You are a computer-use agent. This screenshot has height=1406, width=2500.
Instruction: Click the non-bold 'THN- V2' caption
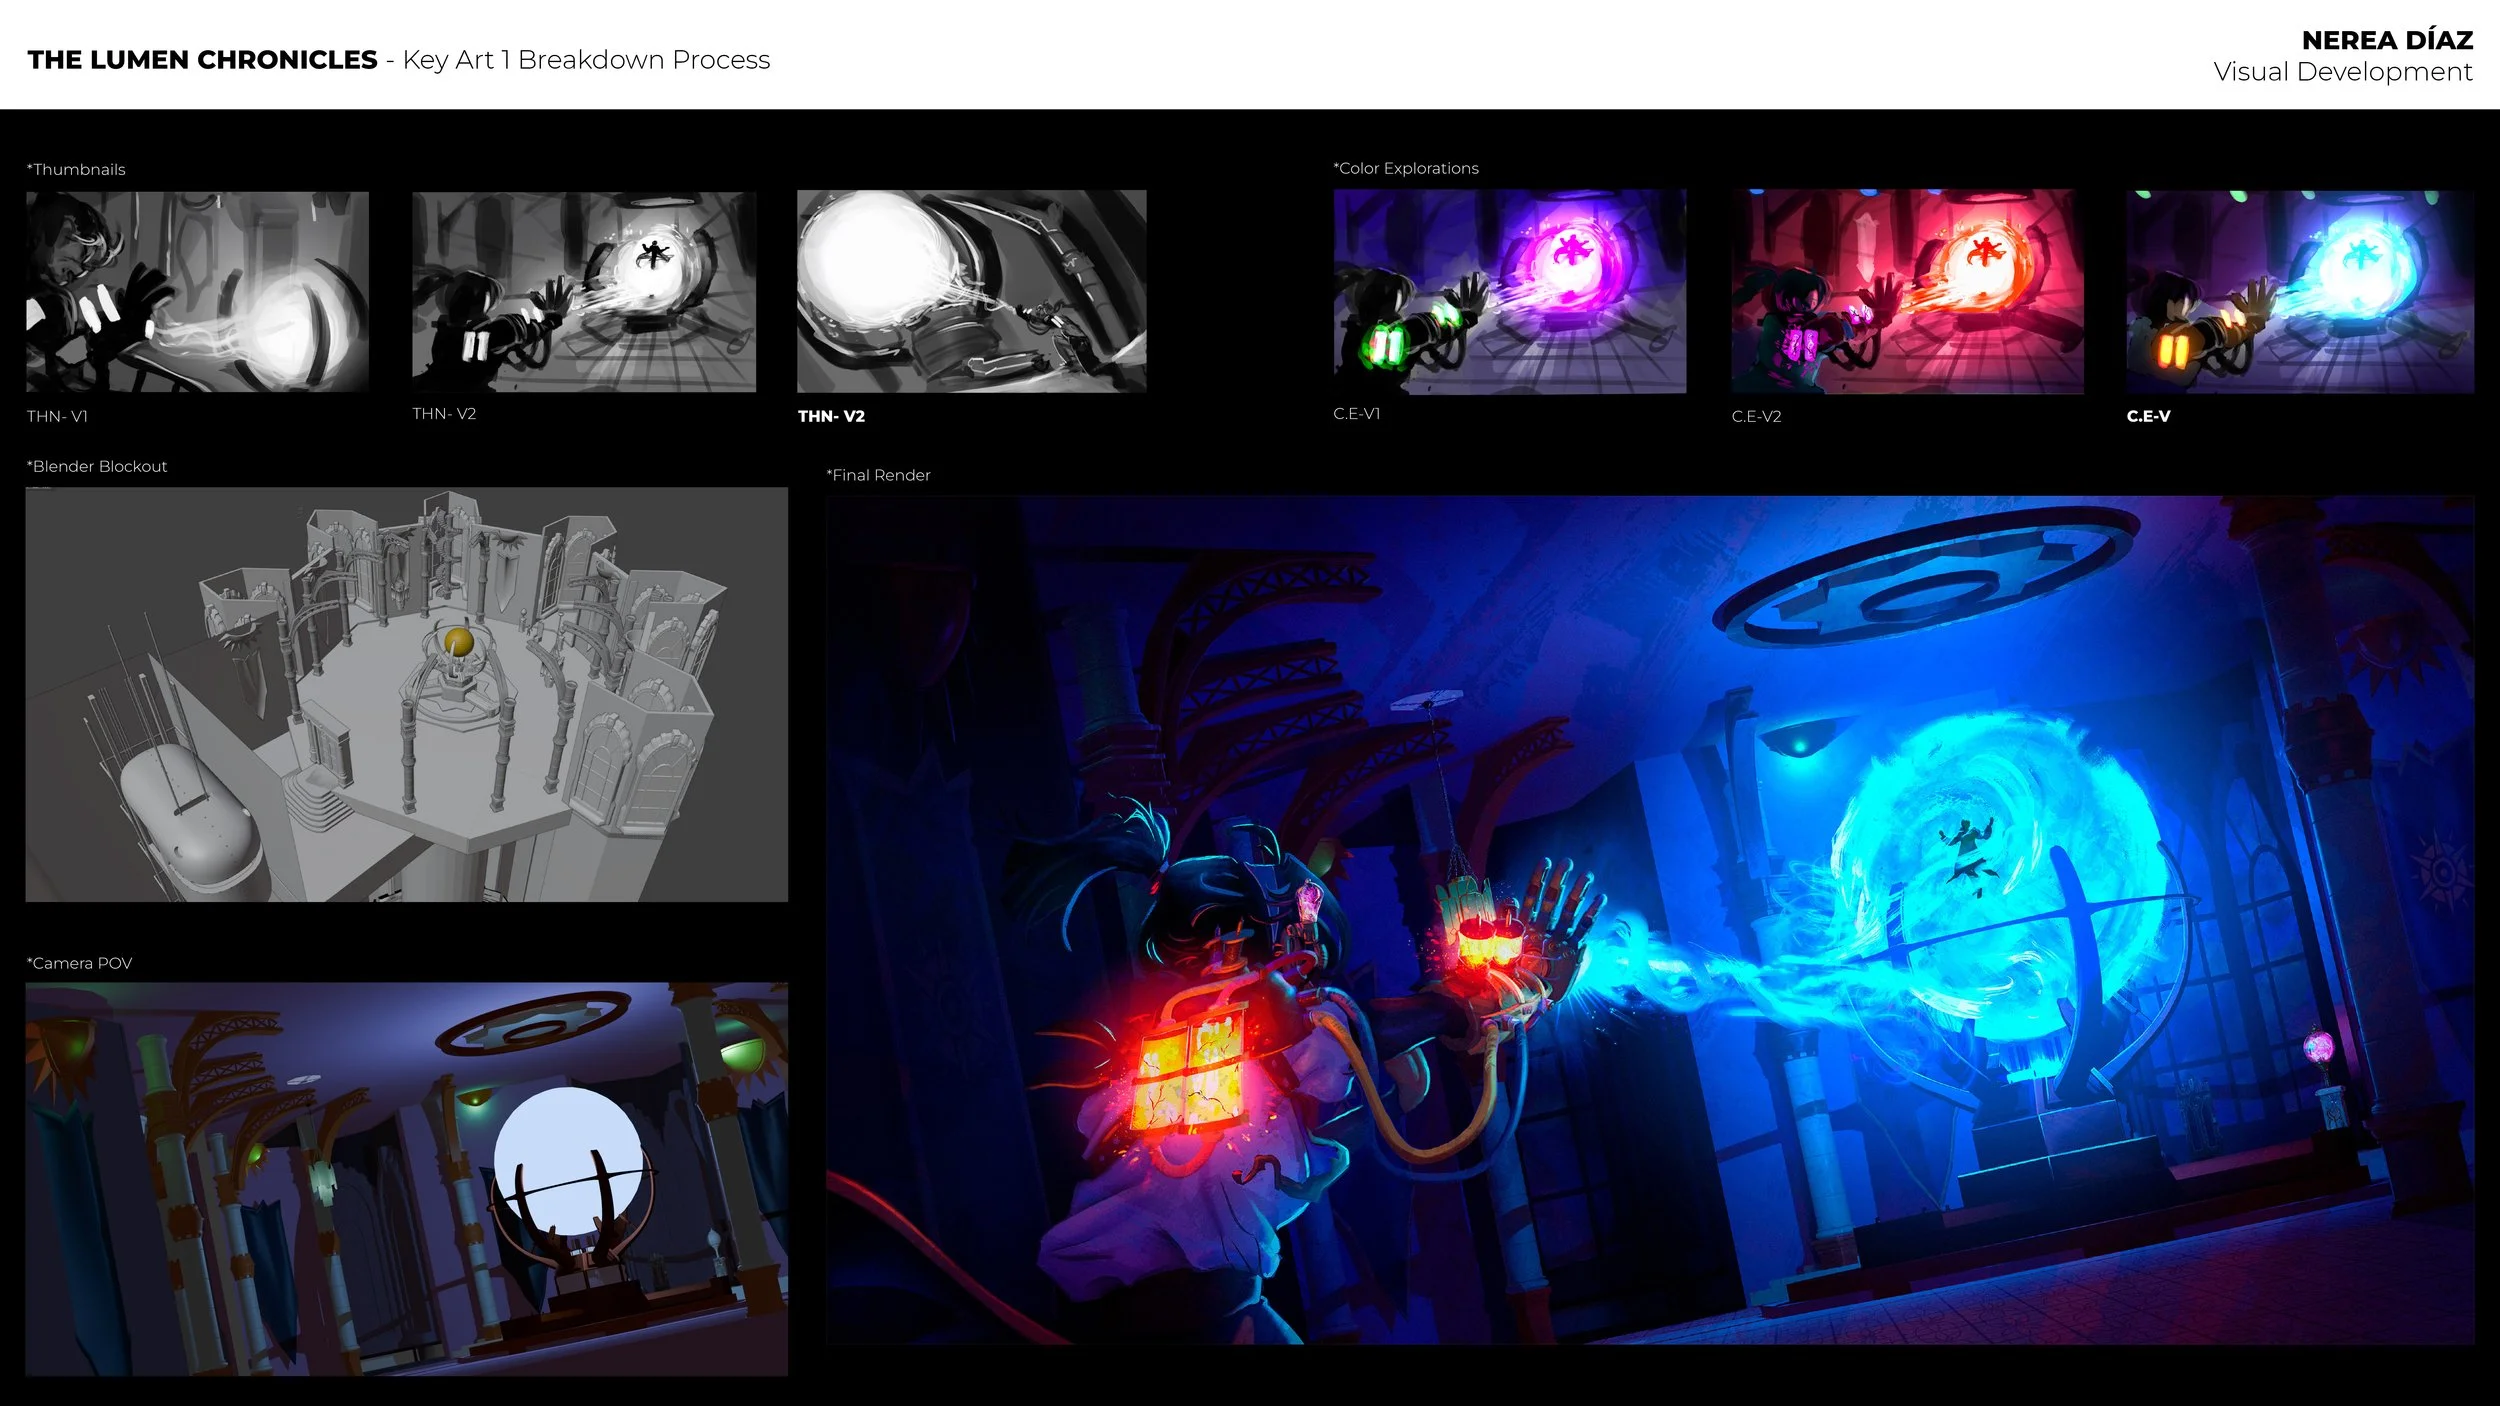[444, 413]
